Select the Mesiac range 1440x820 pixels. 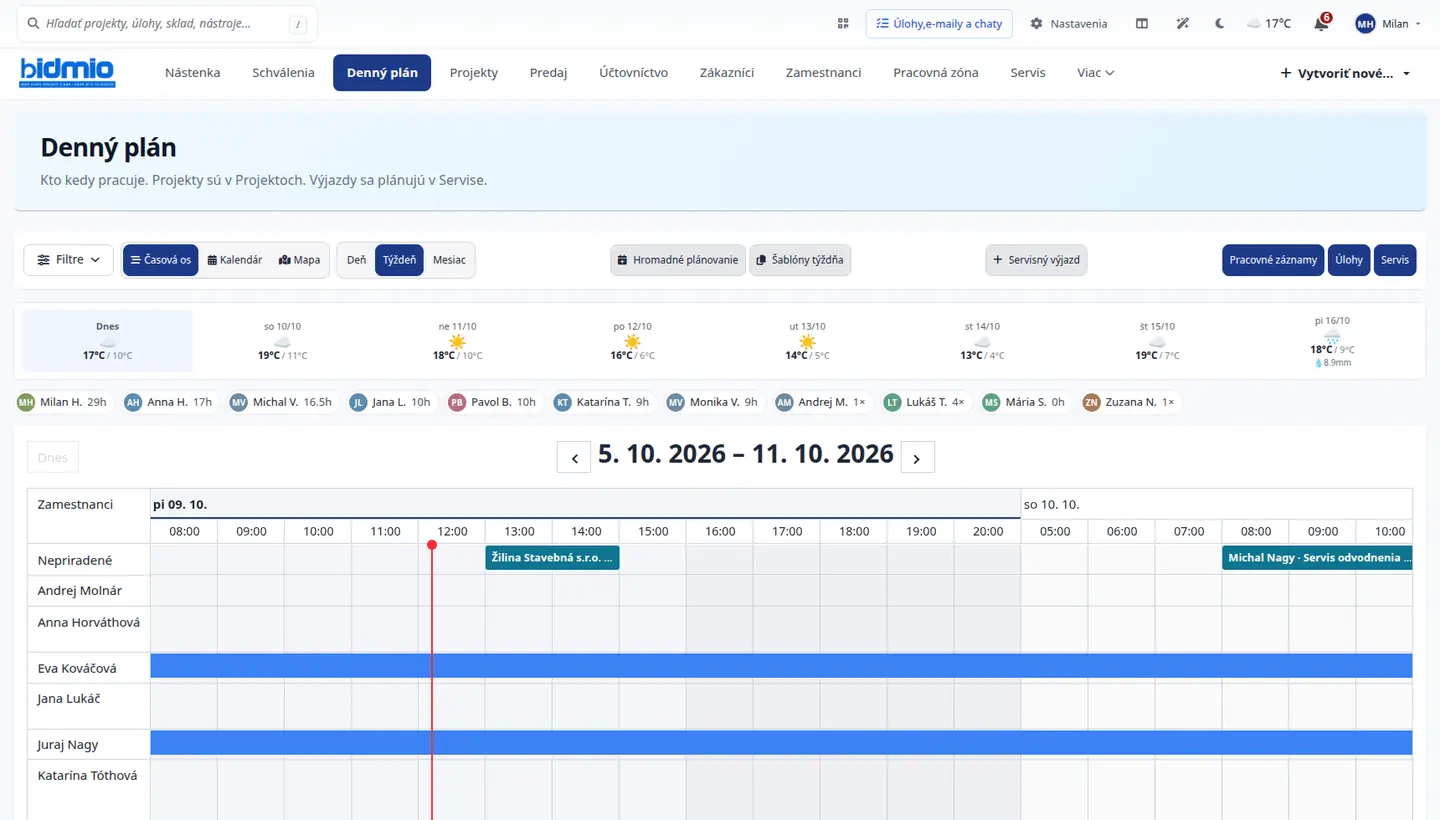pyautogui.click(x=449, y=260)
